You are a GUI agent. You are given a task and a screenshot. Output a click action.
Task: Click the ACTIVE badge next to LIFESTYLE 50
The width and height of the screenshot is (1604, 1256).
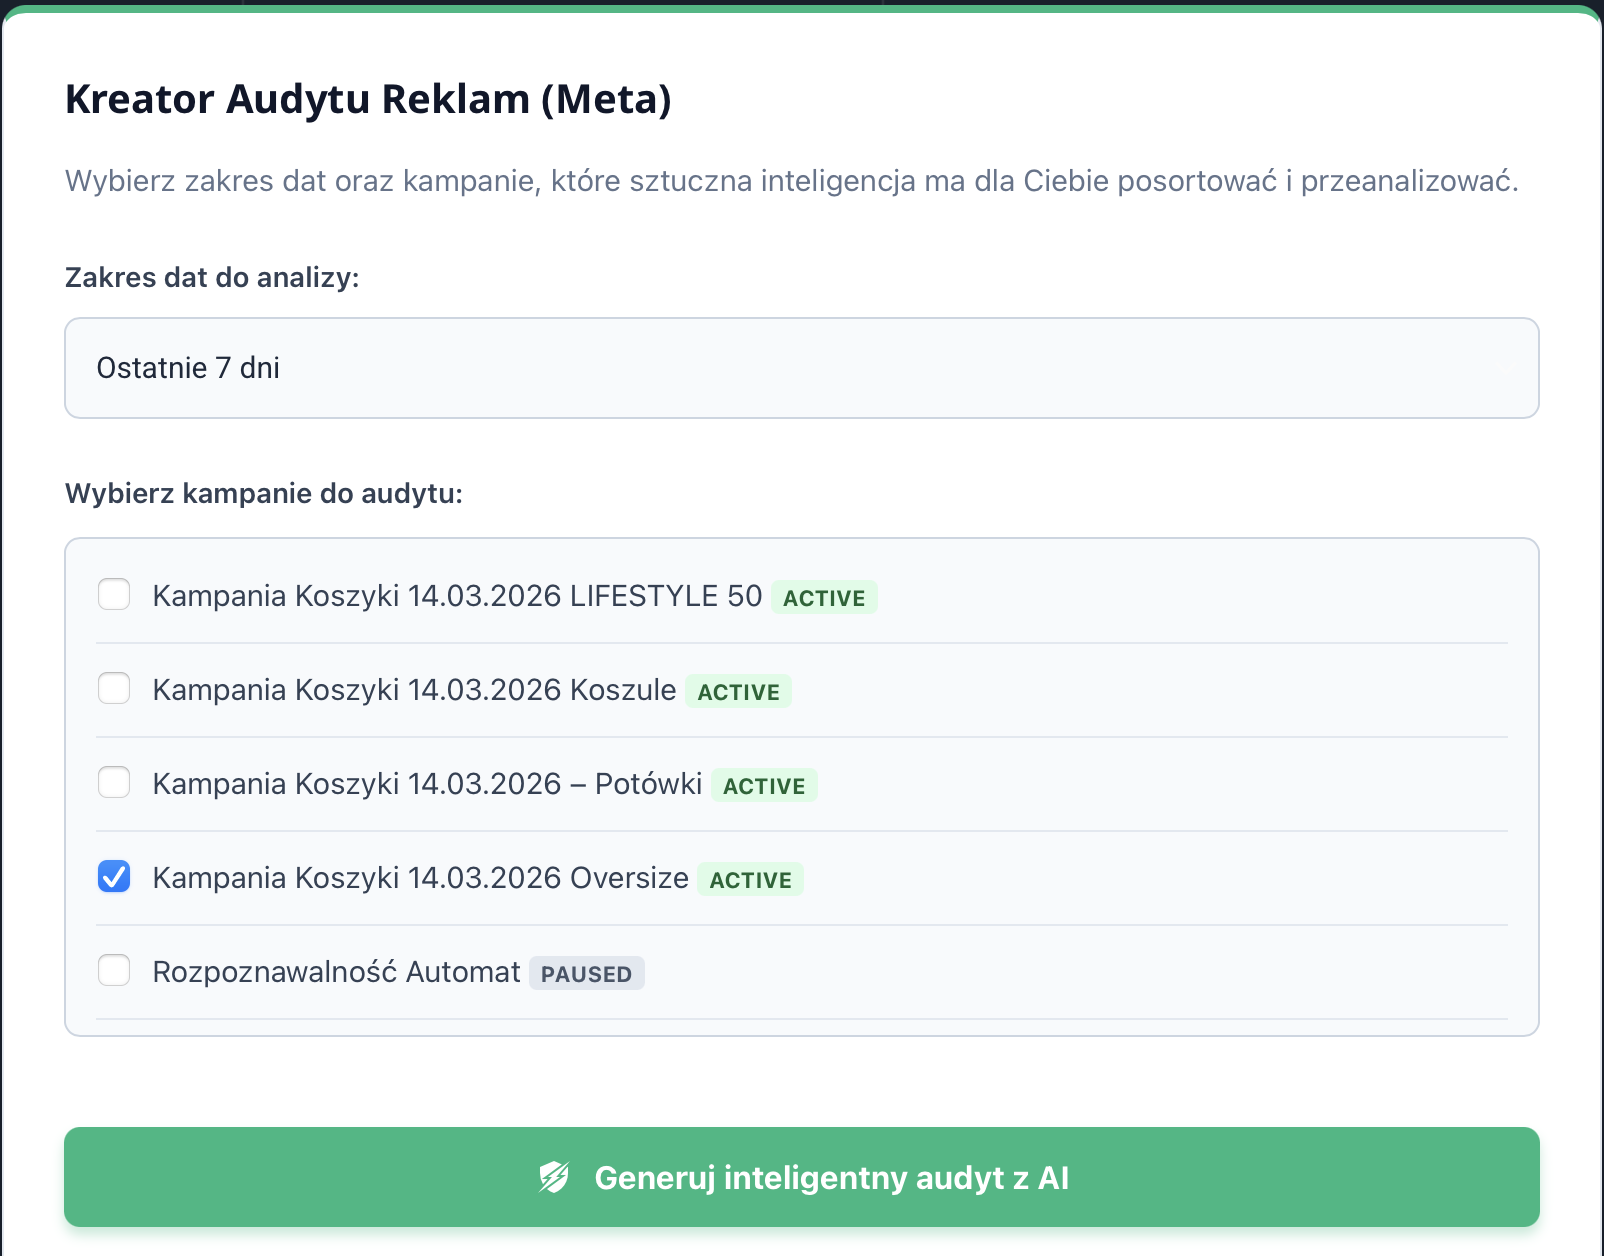click(x=824, y=598)
